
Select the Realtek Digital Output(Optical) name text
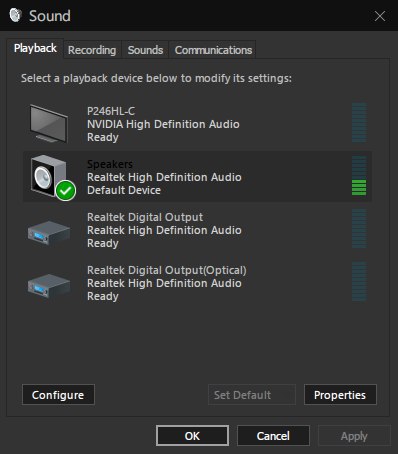pos(167,270)
